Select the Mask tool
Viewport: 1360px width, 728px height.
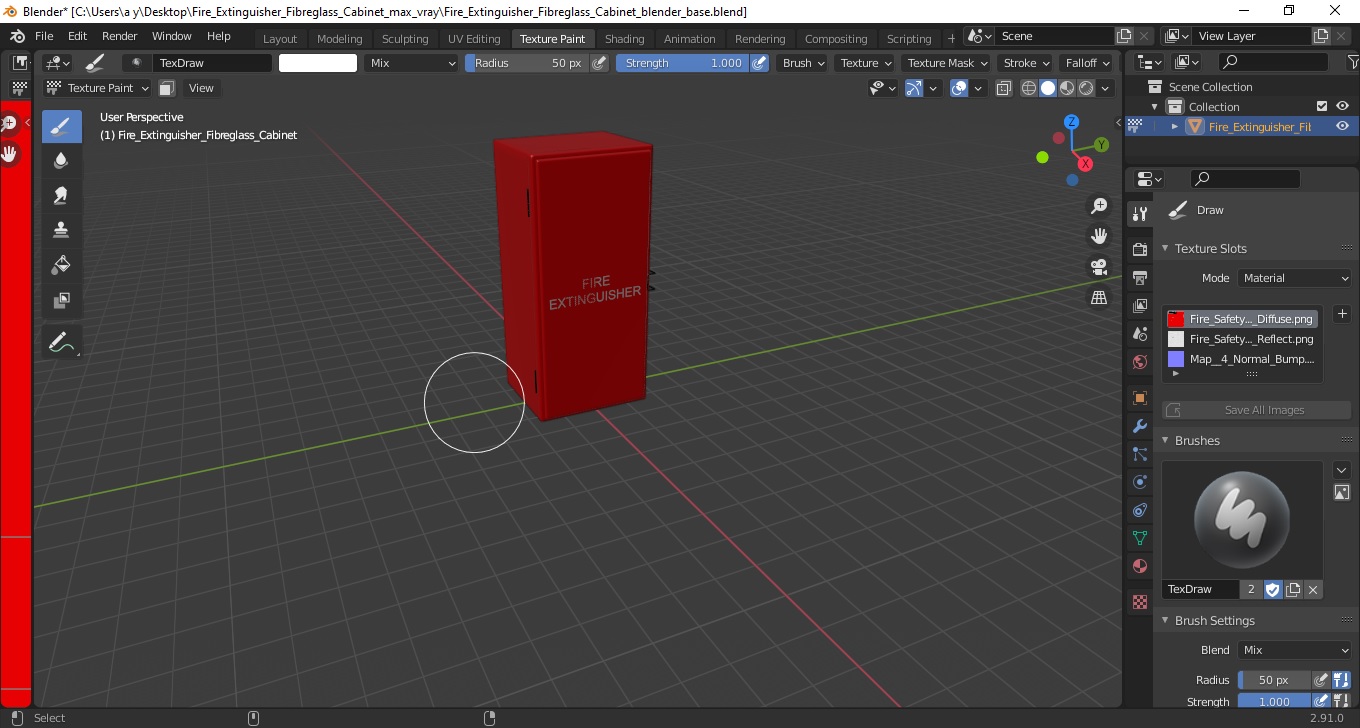click(62, 300)
